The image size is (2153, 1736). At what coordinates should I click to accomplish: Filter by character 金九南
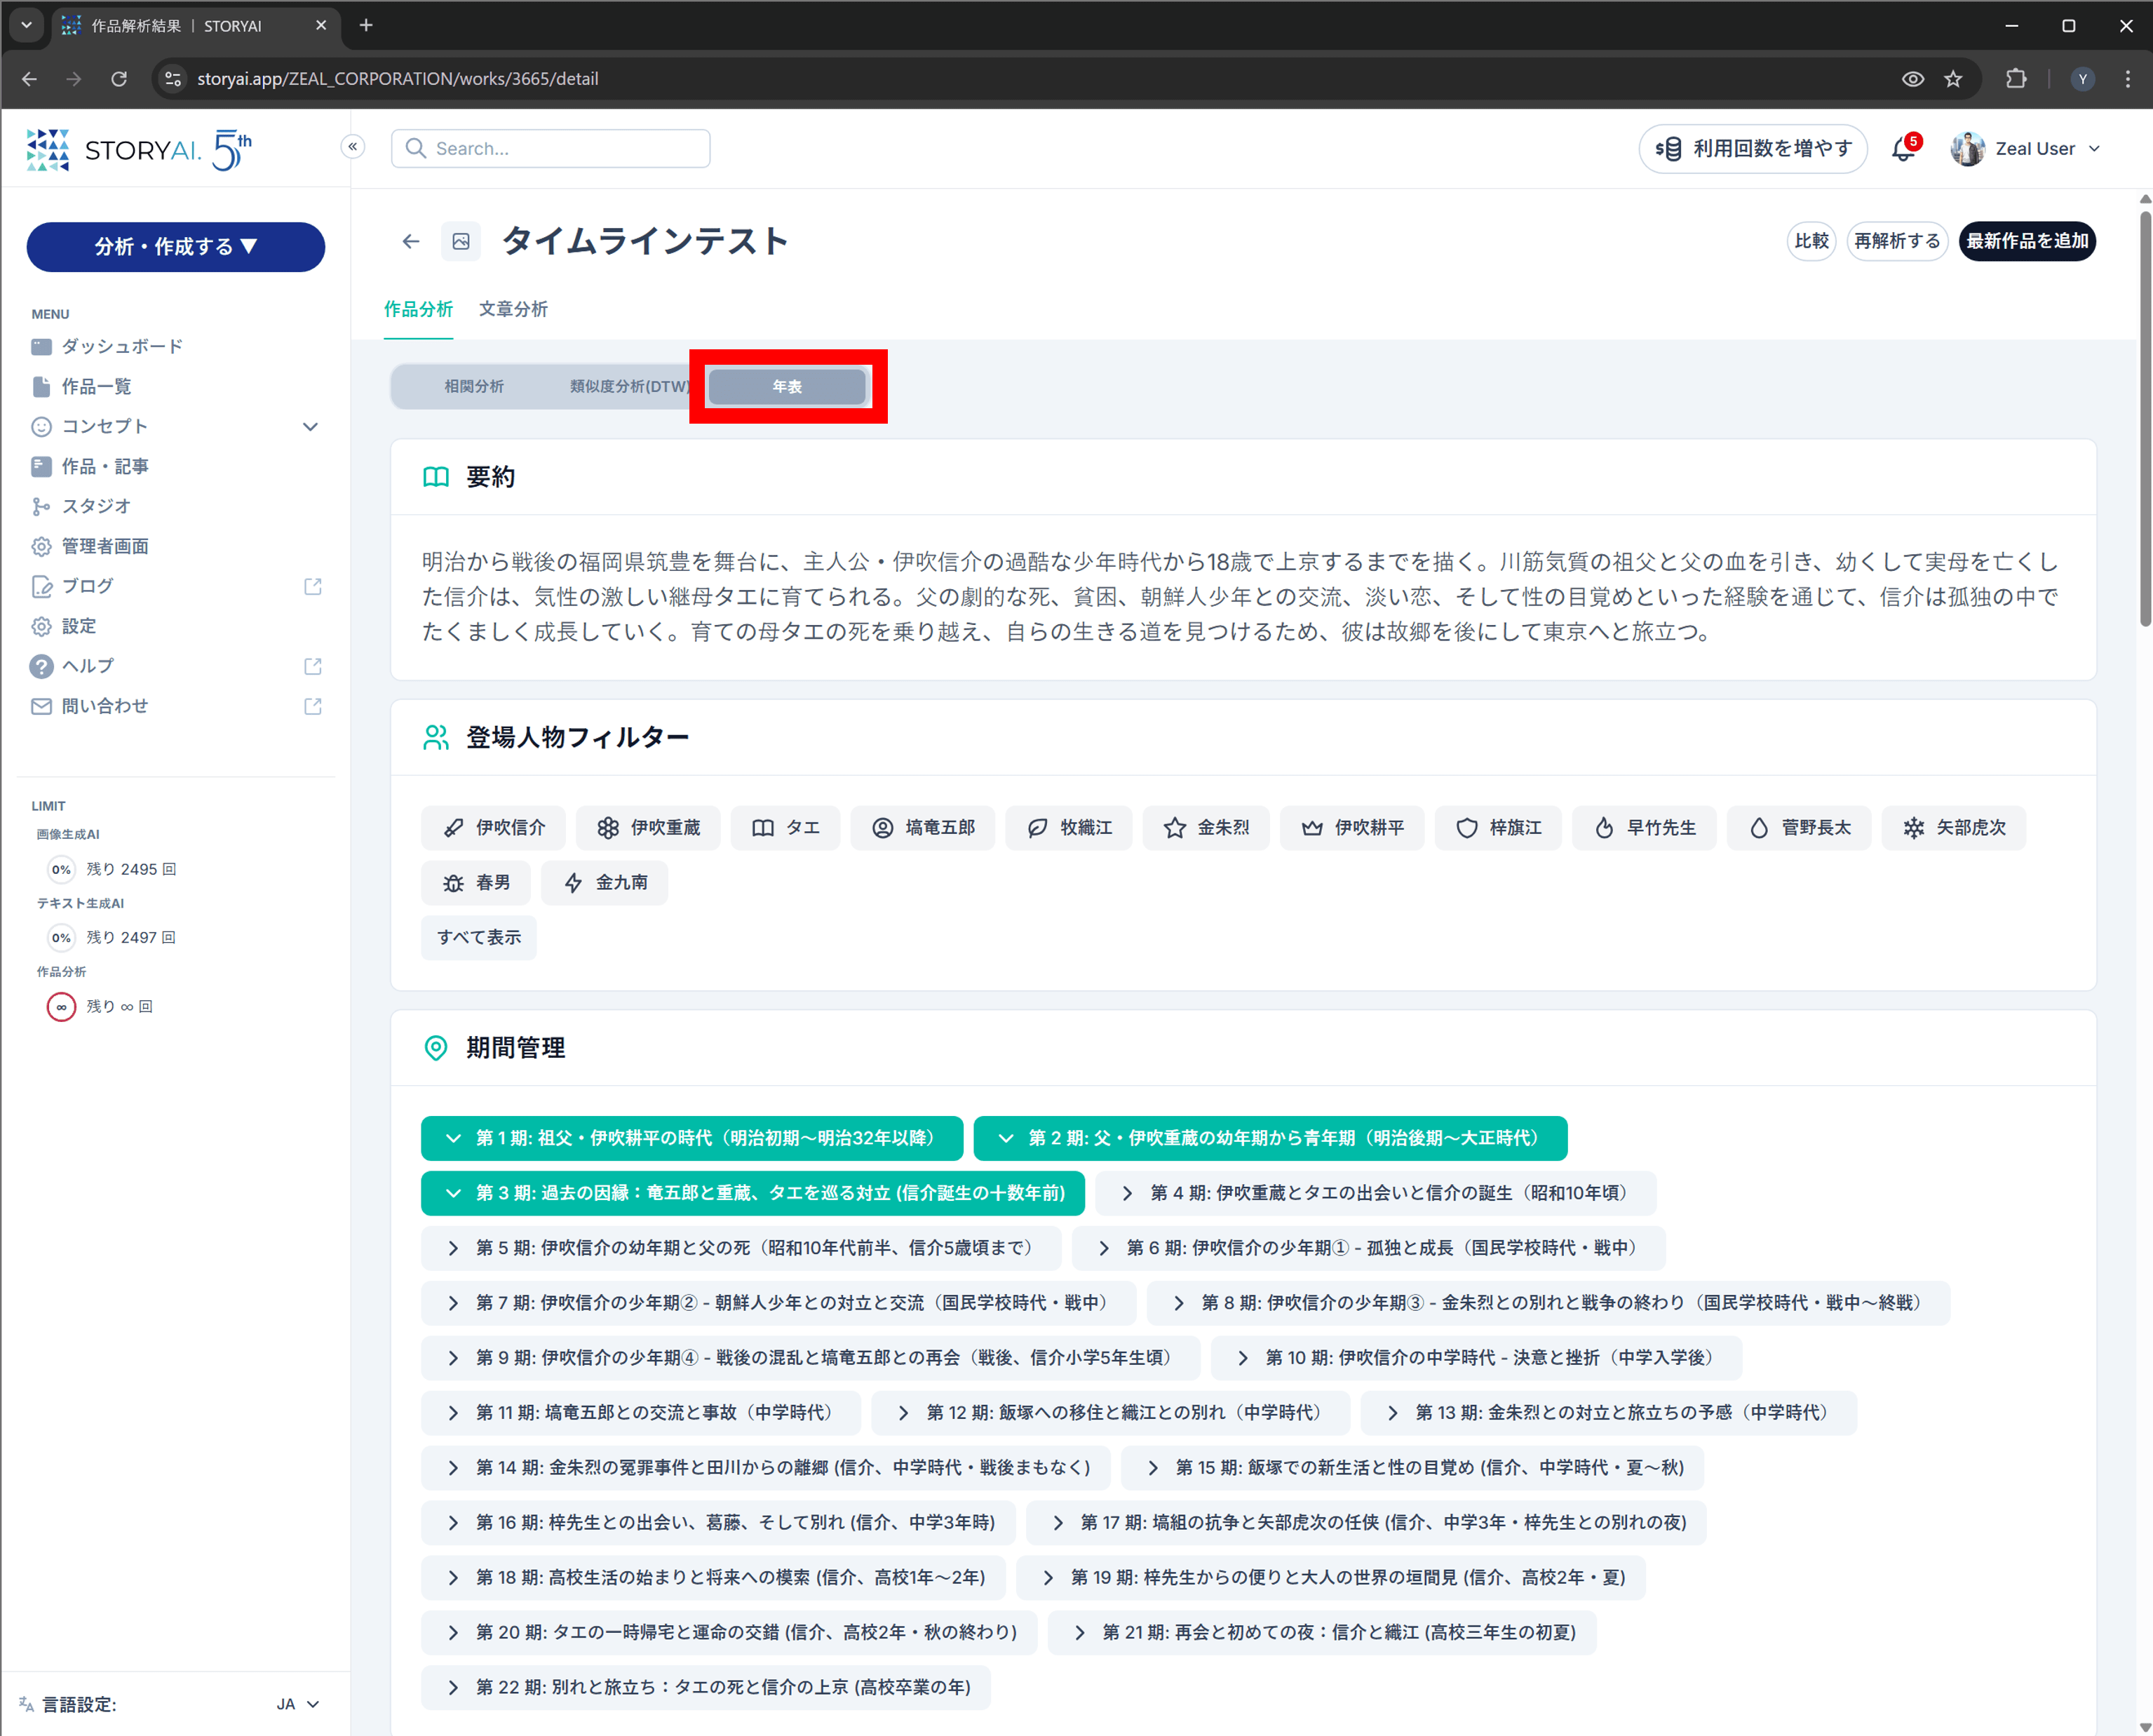pos(604,883)
